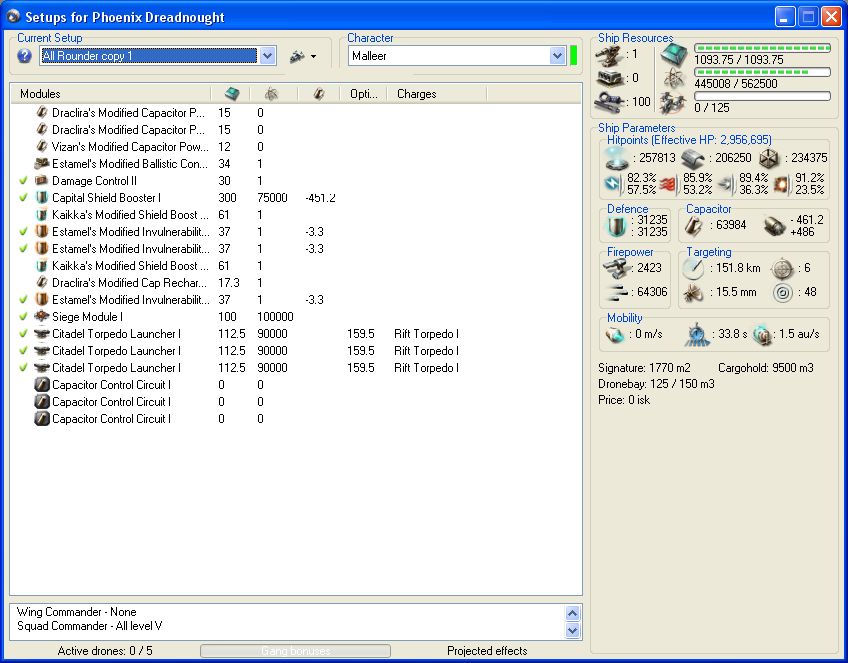This screenshot has width=848, height=663.
Task: Expand the small arrow beside the ship icon
Action: [313, 56]
